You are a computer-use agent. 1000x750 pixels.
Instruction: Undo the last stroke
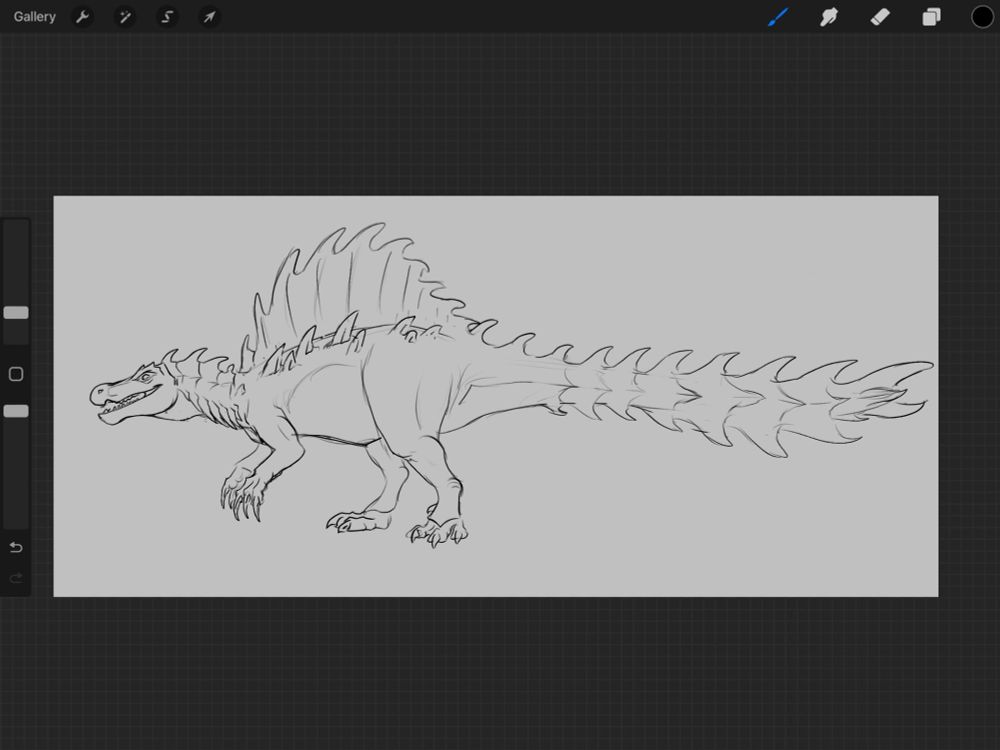16,547
